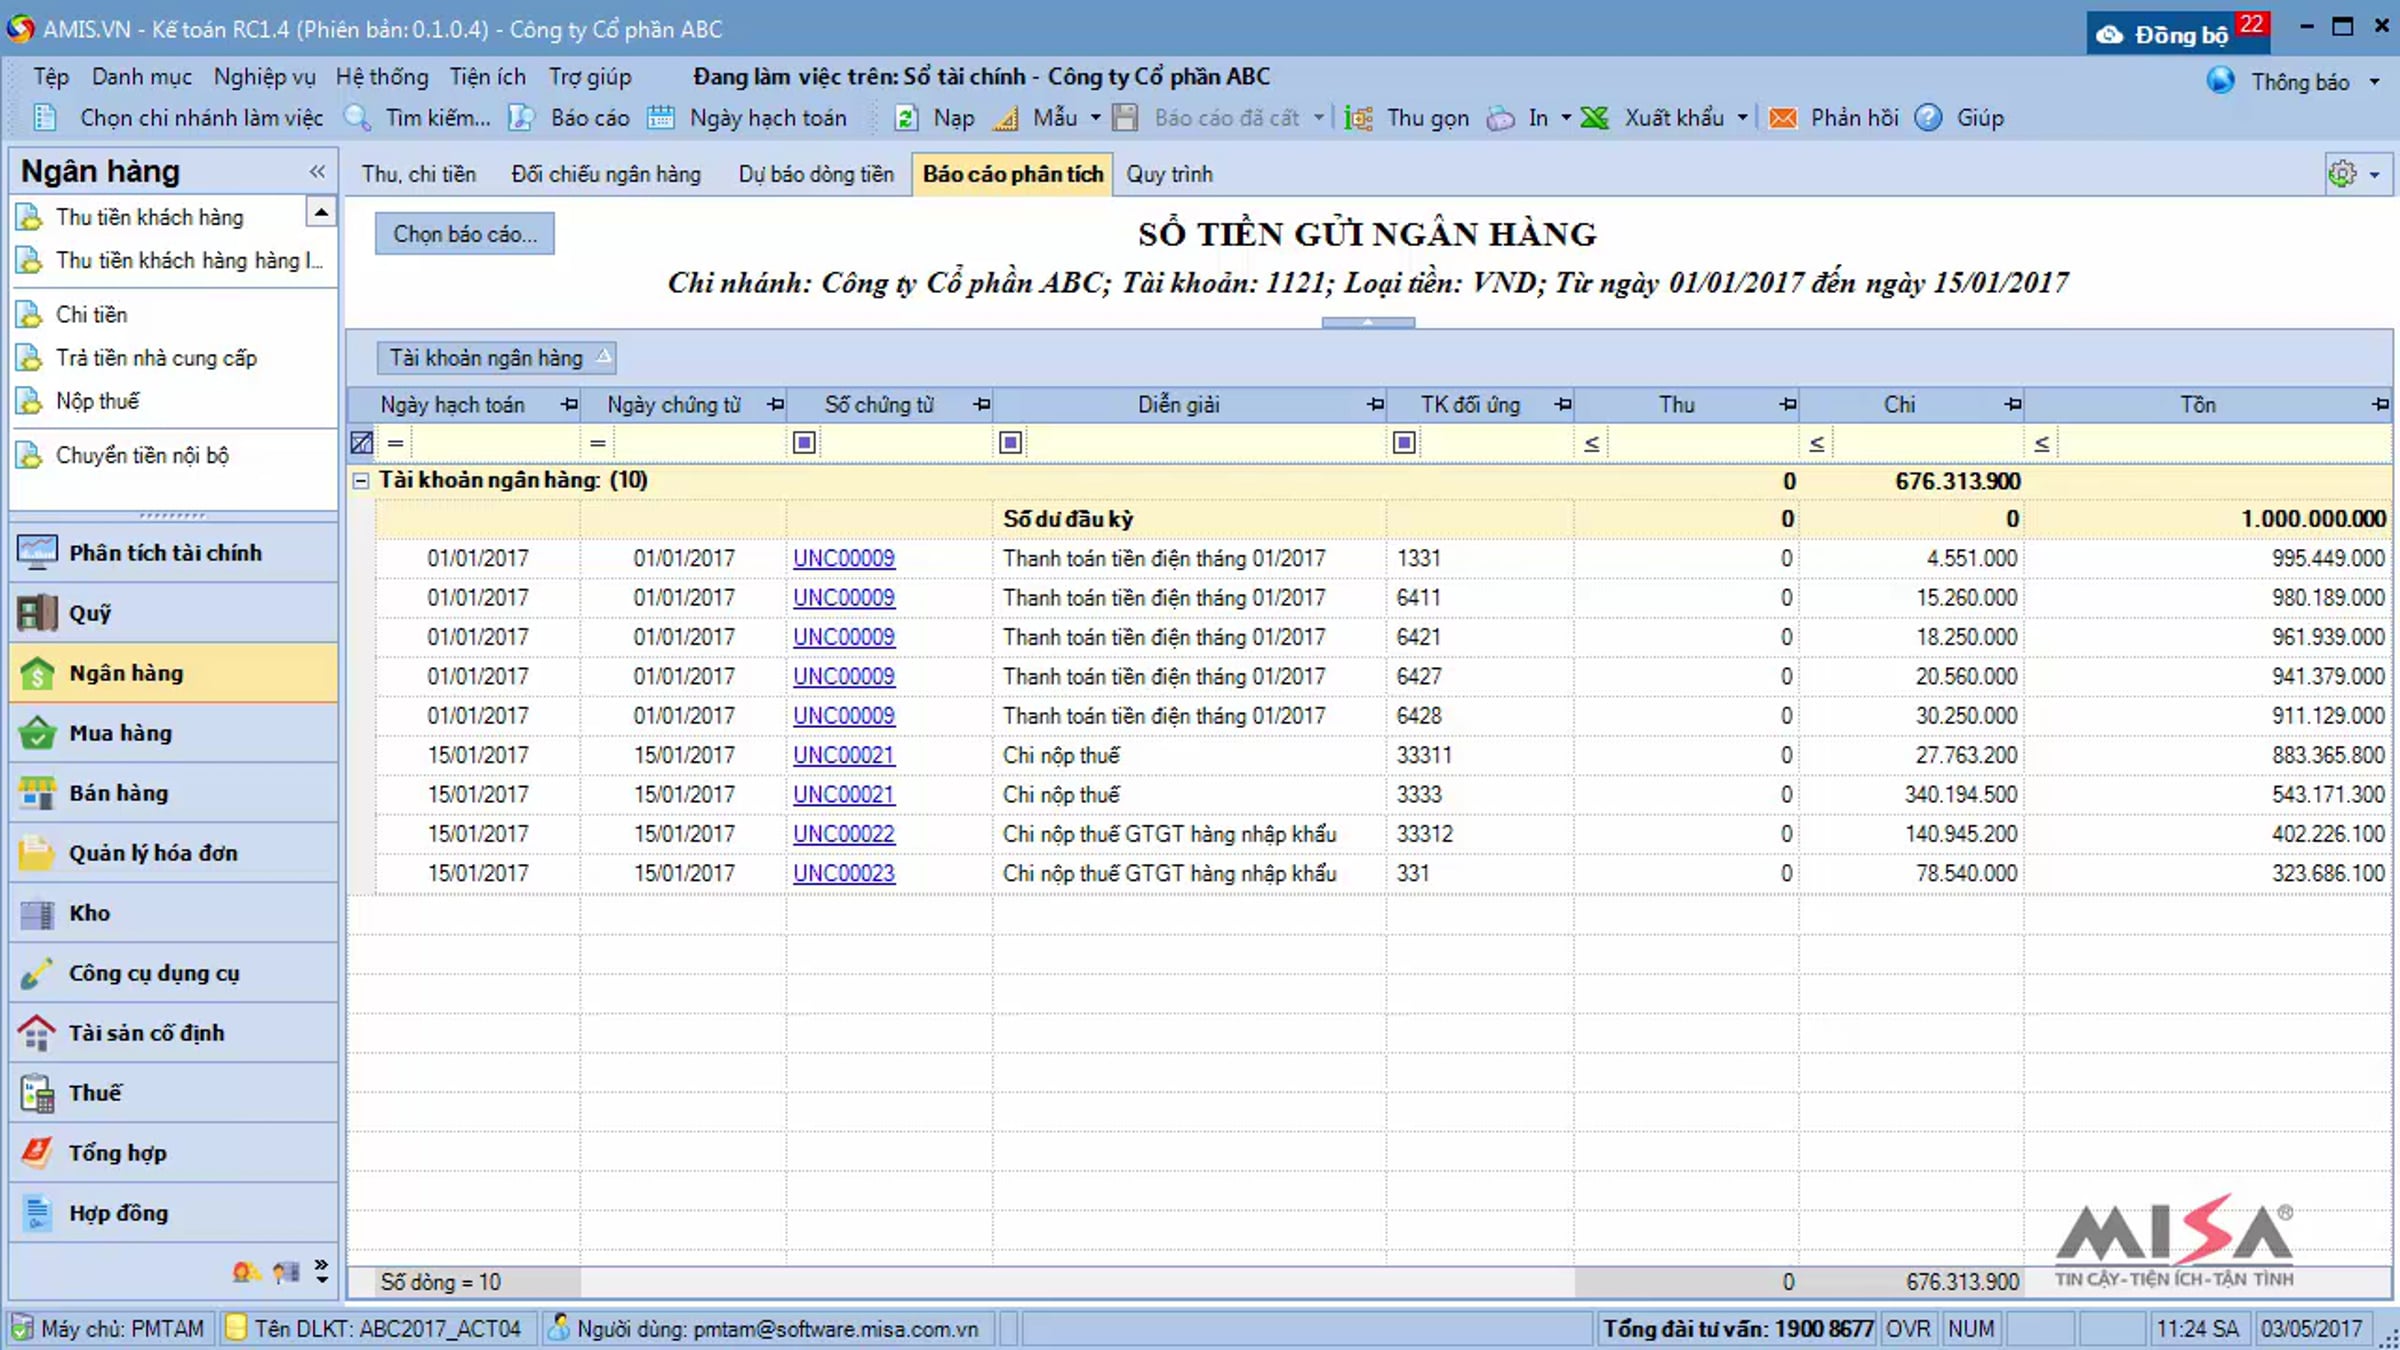Image resolution: width=2400 pixels, height=1350 pixels.
Task: Open Ngày hạch toán calendar
Action: [x=747, y=118]
